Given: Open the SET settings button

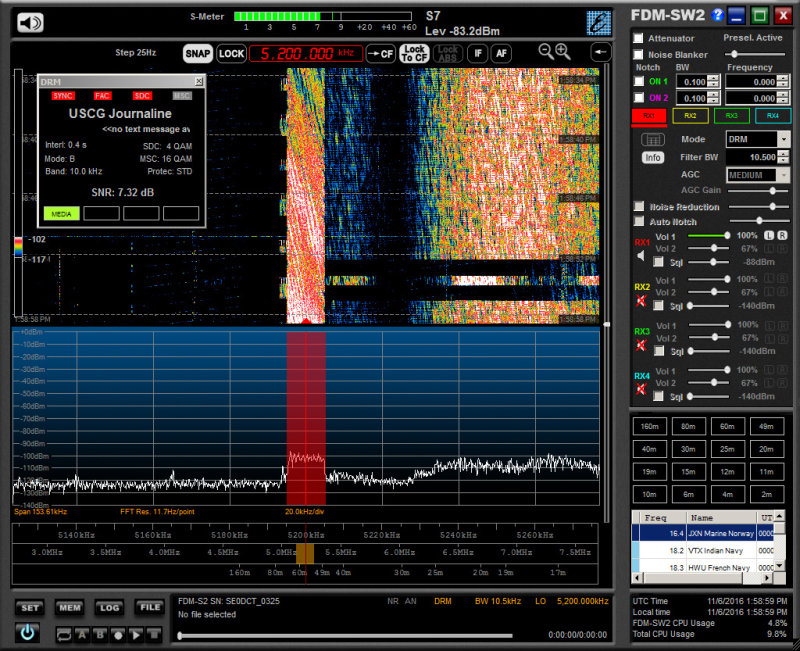Looking at the screenshot, I should (30, 608).
